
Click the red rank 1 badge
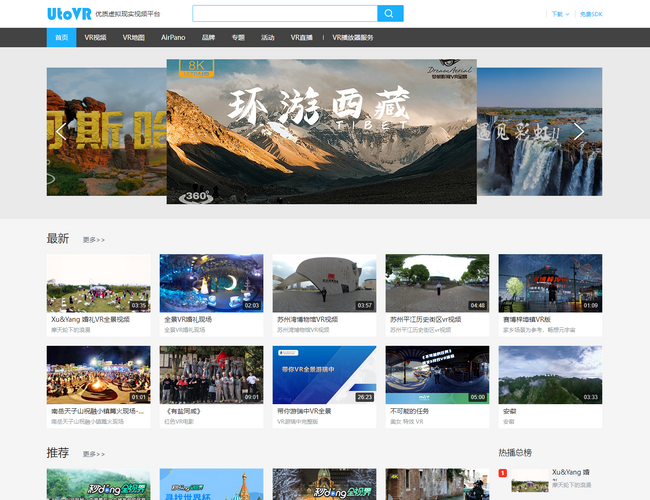[502, 472]
